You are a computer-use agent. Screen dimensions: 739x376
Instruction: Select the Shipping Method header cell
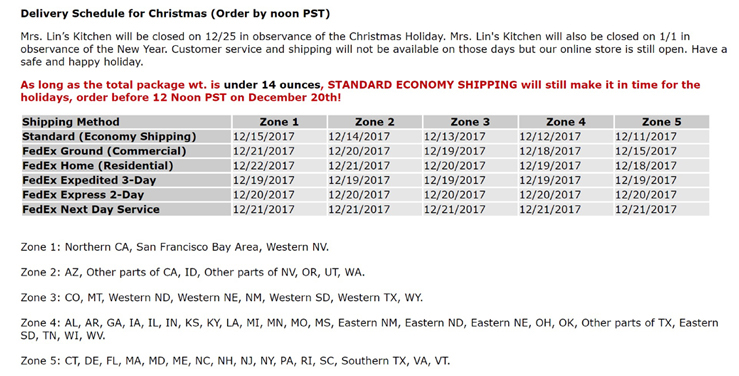[126, 122]
